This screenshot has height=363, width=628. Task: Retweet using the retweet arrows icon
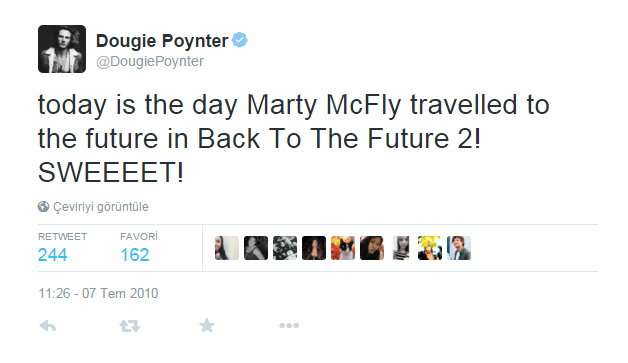pos(129,326)
